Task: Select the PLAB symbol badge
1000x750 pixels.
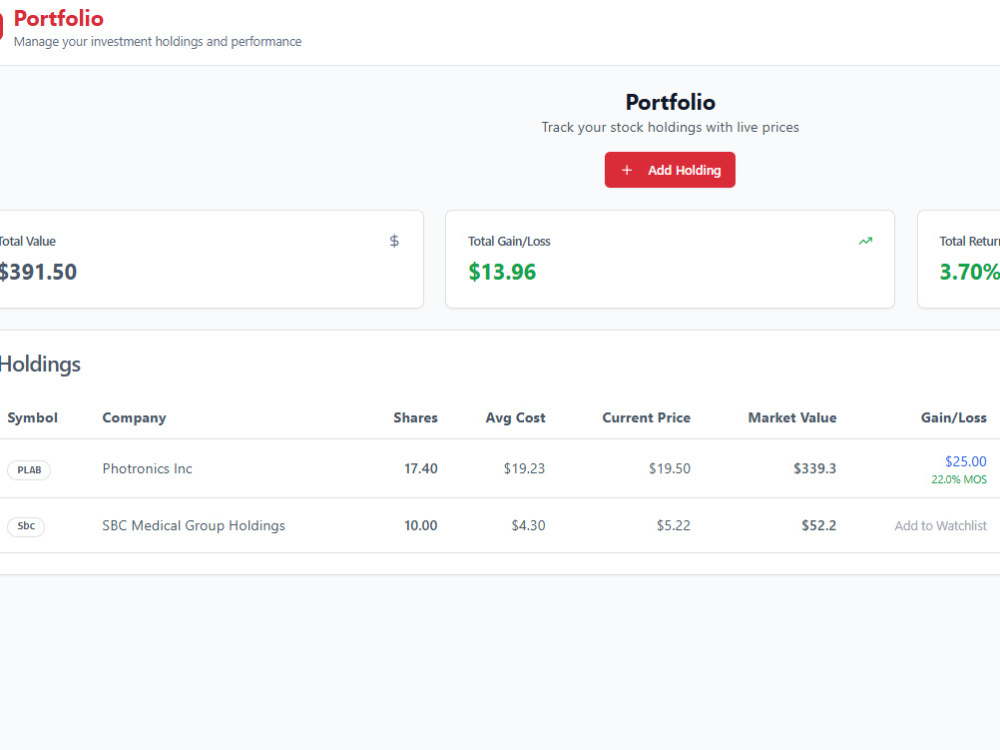Action: (29, 470)
